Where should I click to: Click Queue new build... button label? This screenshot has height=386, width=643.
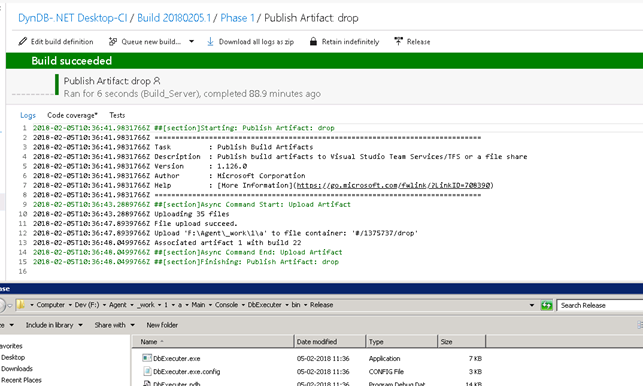[151, 41]
